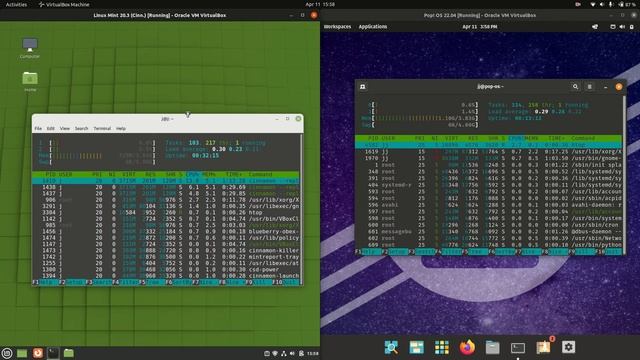640x360 pixels.
Task: Select mintreport-tray process row
Action: [166, 257]
